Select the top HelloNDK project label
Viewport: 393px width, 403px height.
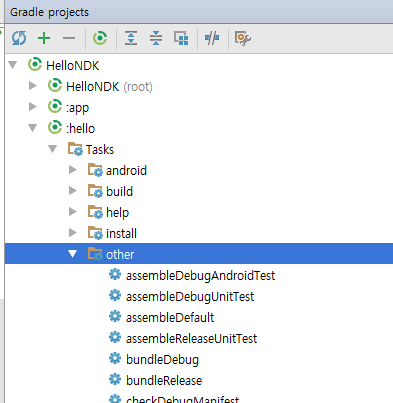[x=73, y=66]
